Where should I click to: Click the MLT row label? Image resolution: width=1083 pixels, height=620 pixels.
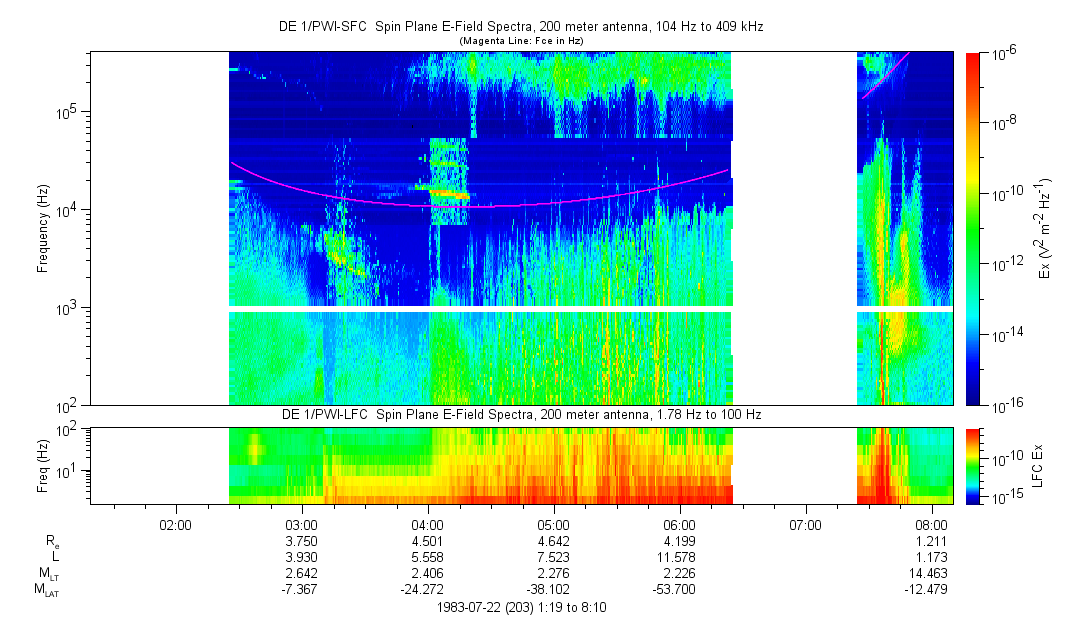[x=47, y=573]
